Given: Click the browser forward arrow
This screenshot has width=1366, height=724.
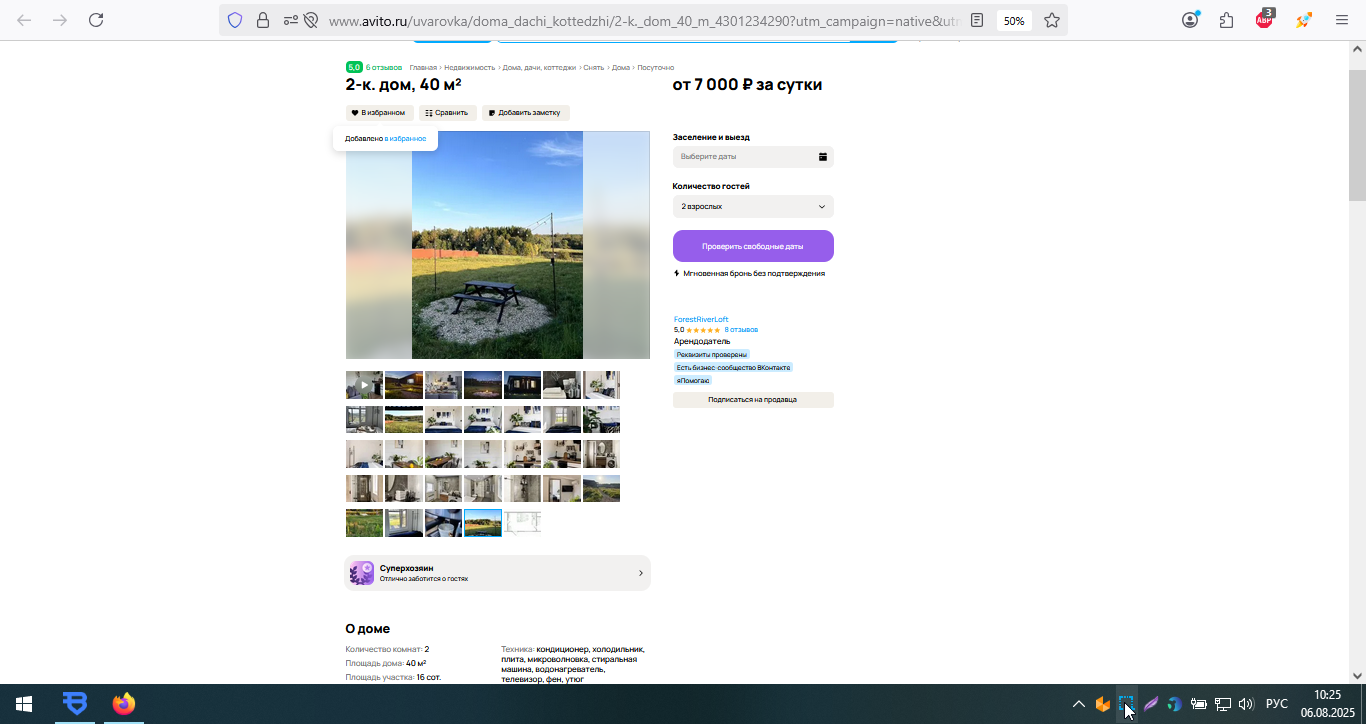Looking at the screenshot, I should coord(60,20).
